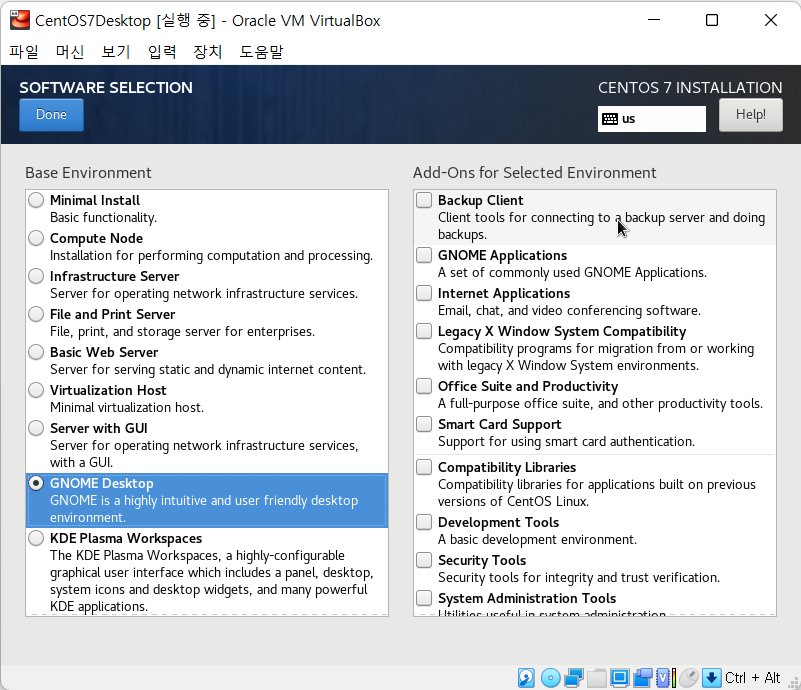Open the 장치 (Devices) menu
The width and height of the screenshot is (801, 690).
[x=207, y=52]
